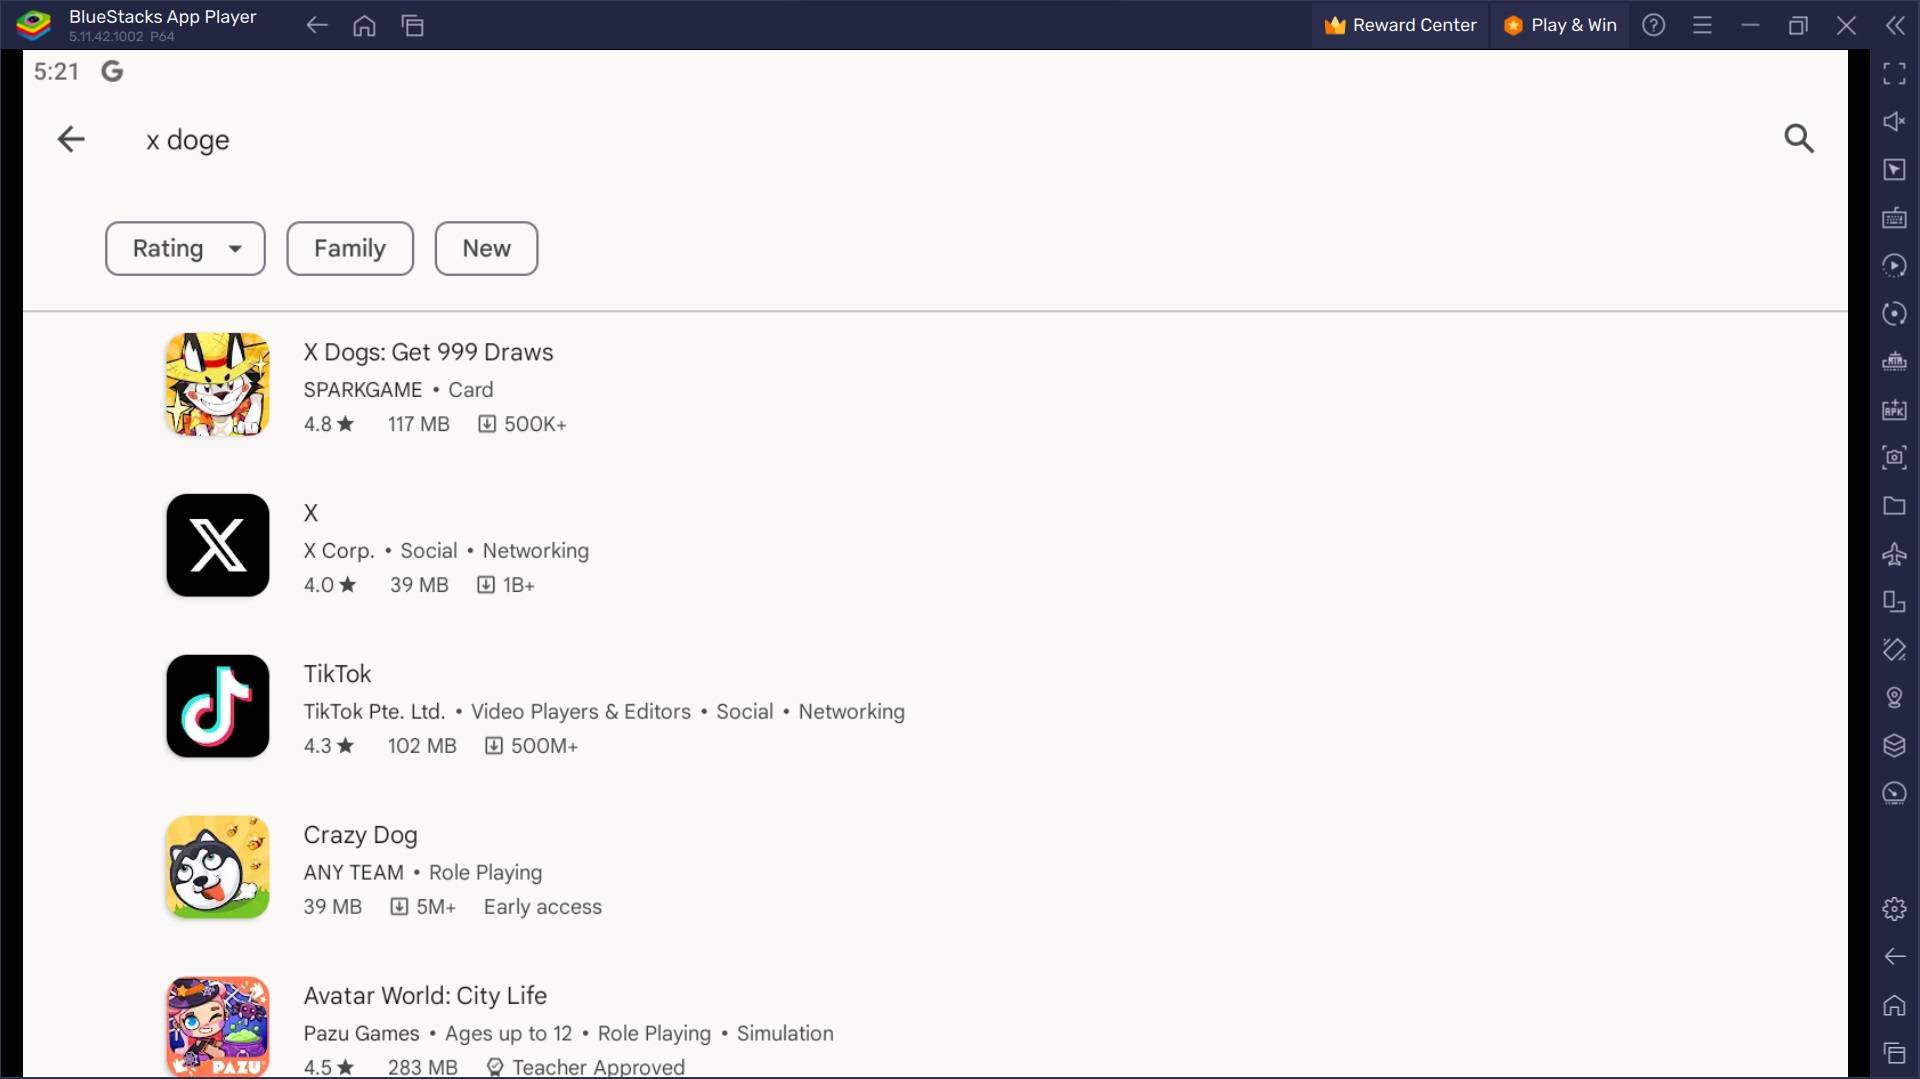
Task: Click the install APK sidebar icon
Action: [x=1894, y=409]
